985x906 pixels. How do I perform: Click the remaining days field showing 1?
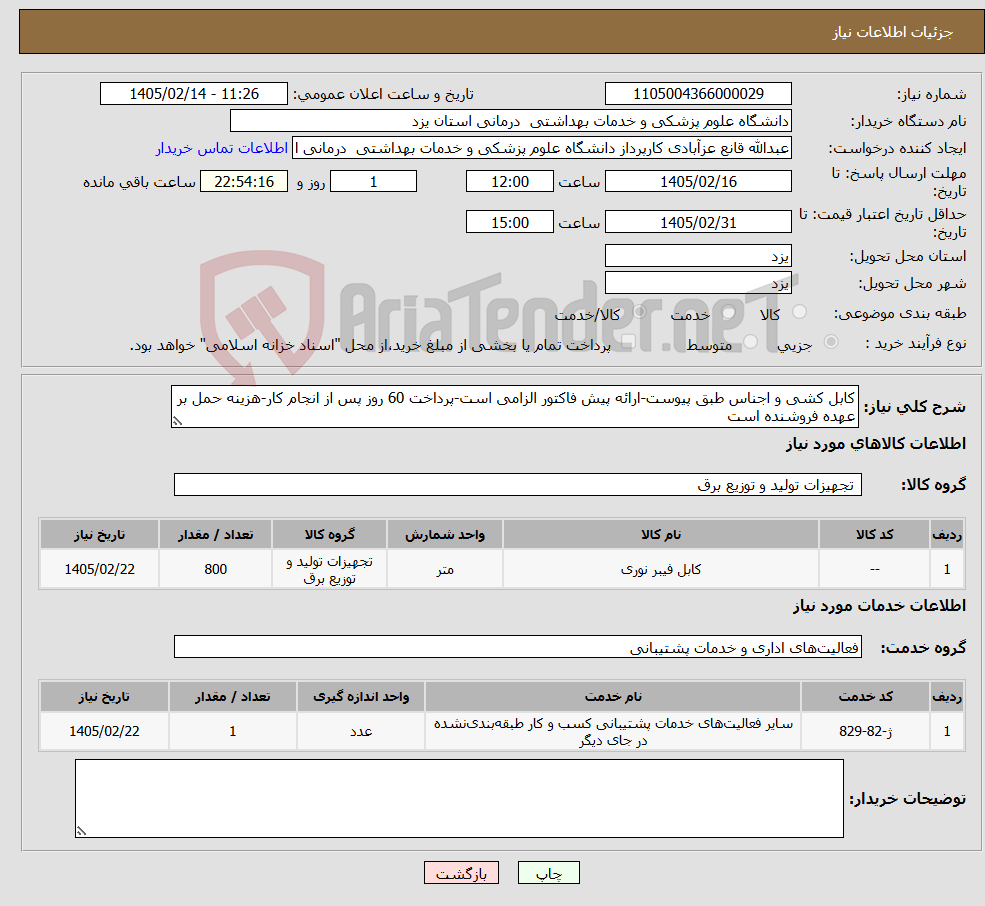pos(373,182)
